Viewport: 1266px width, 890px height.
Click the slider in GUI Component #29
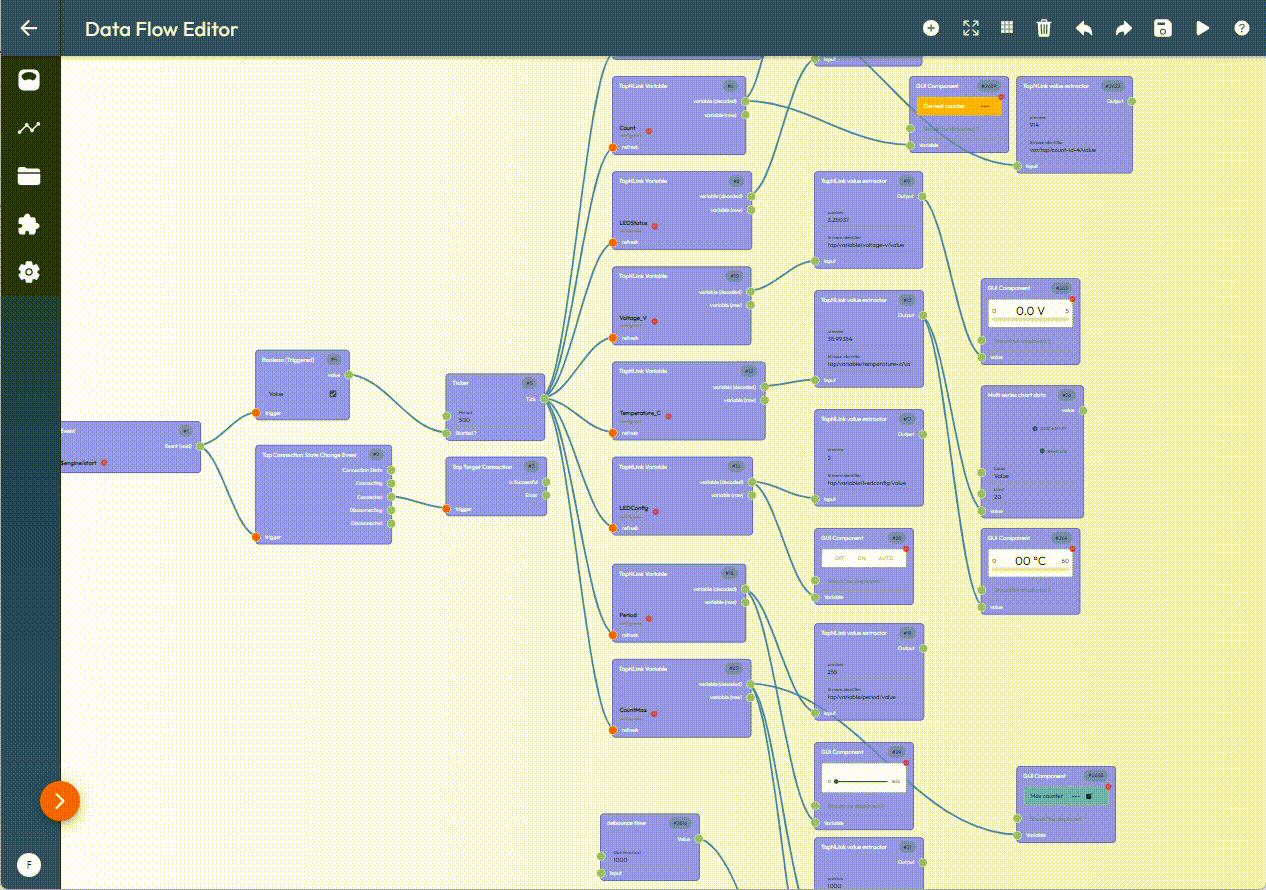coord(861,781)
